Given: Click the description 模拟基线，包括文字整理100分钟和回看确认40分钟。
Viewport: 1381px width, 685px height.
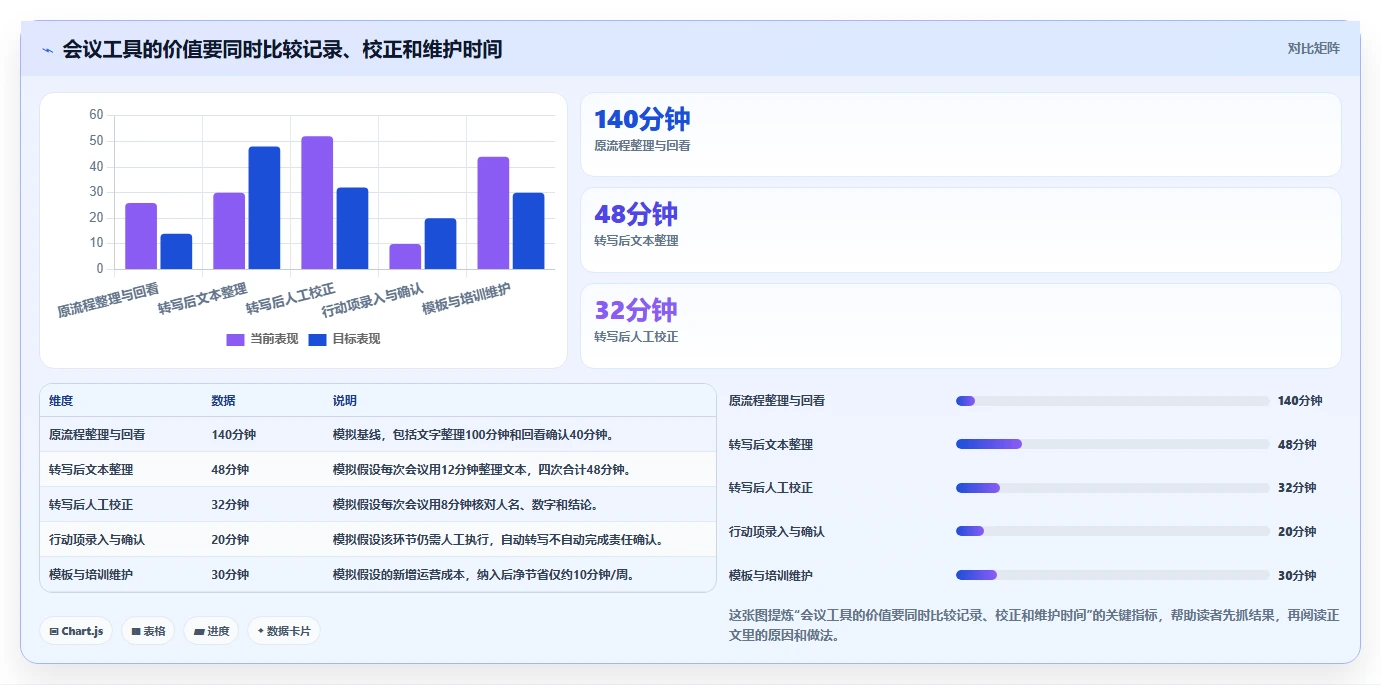Looking at the screenshot, I should (x=475, y=435).
